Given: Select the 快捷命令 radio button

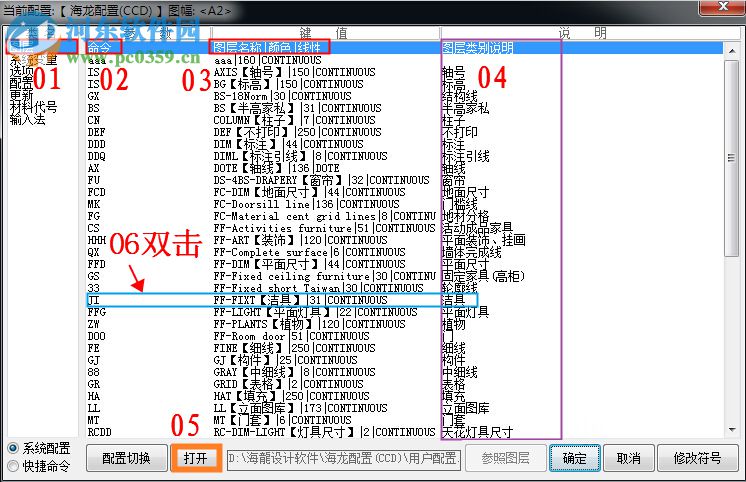Looking at the screenshot, I should pyautogui.click(x=39, y=465).
